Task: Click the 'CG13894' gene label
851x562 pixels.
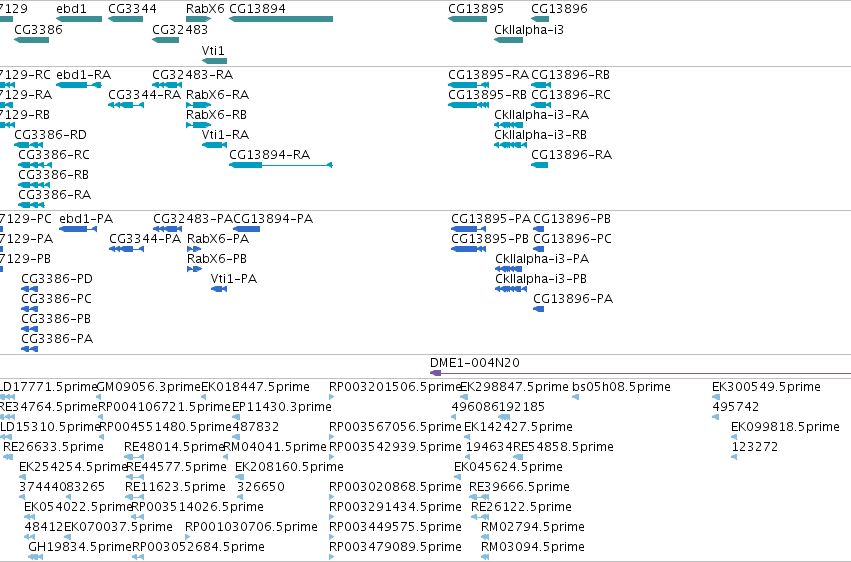Action: (x=257, y=9)
